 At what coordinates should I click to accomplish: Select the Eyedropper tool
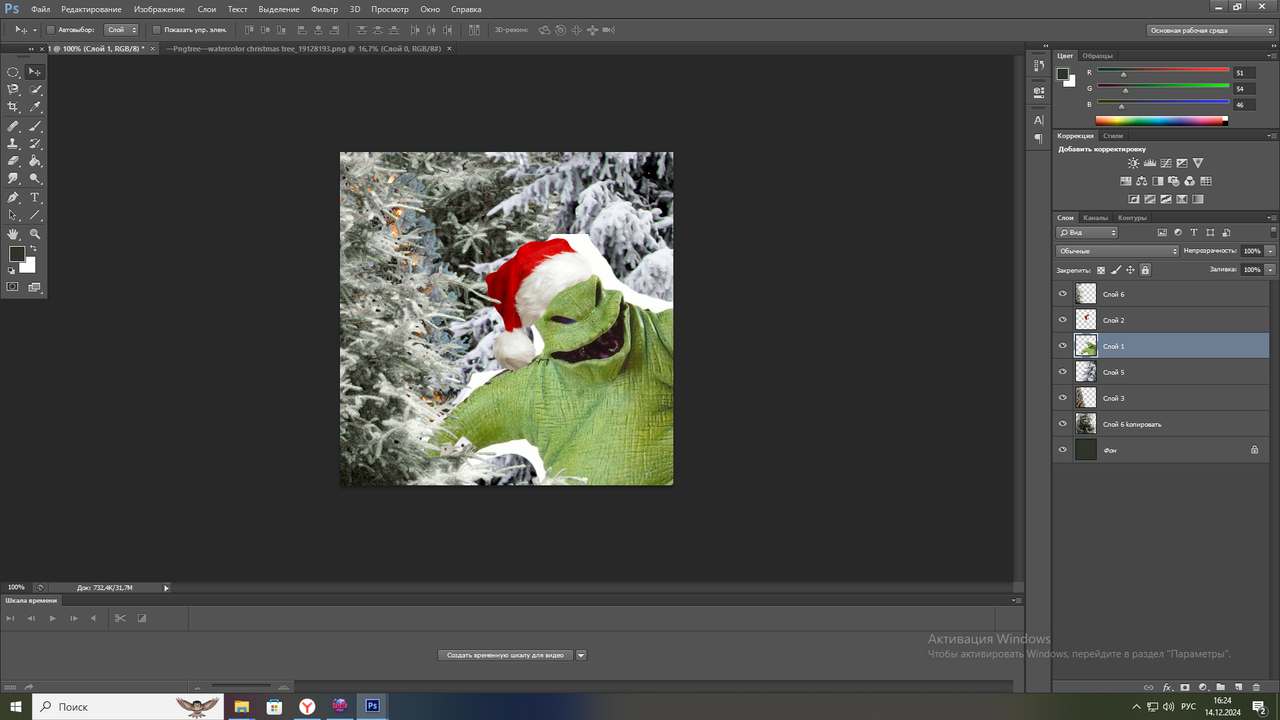35,106
